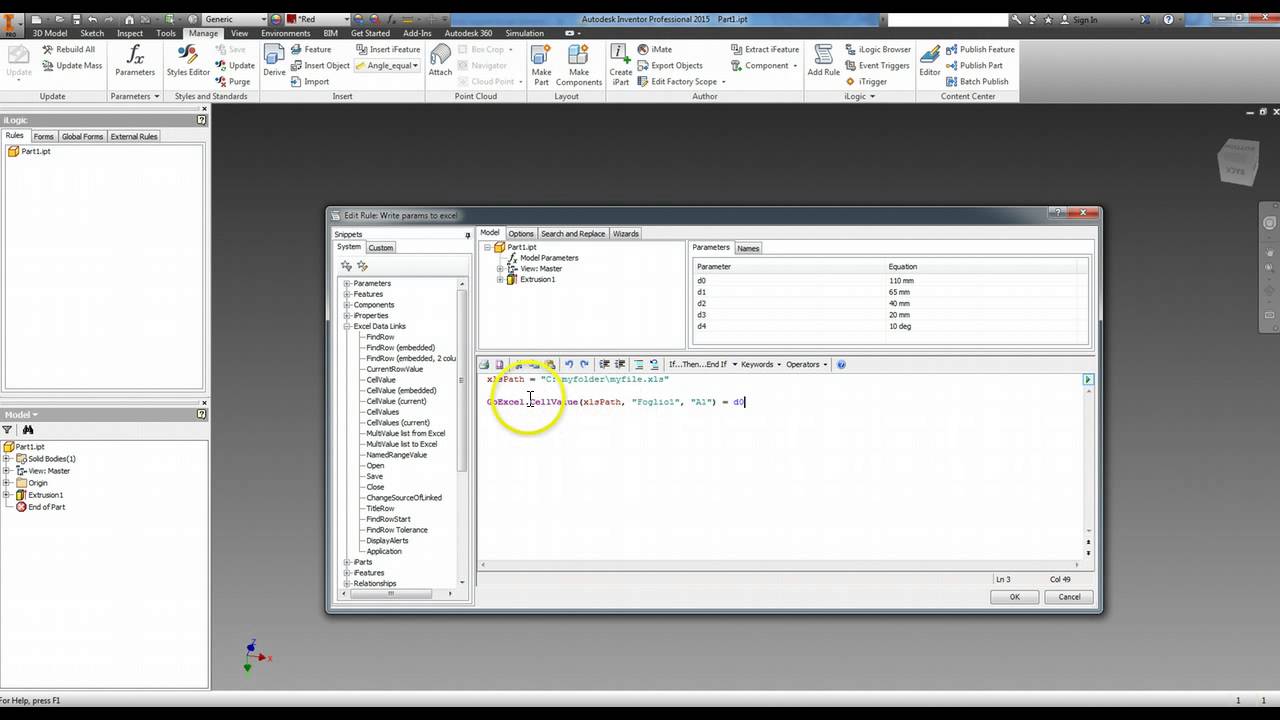Click Export Objects
The width and height of the screenshot is (1280, 720).
point(670,65)
